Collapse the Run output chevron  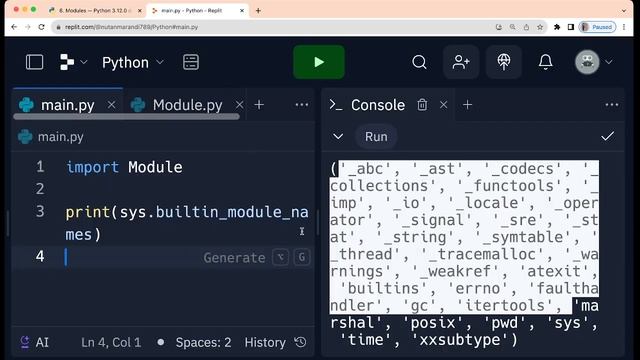[338, 136]
